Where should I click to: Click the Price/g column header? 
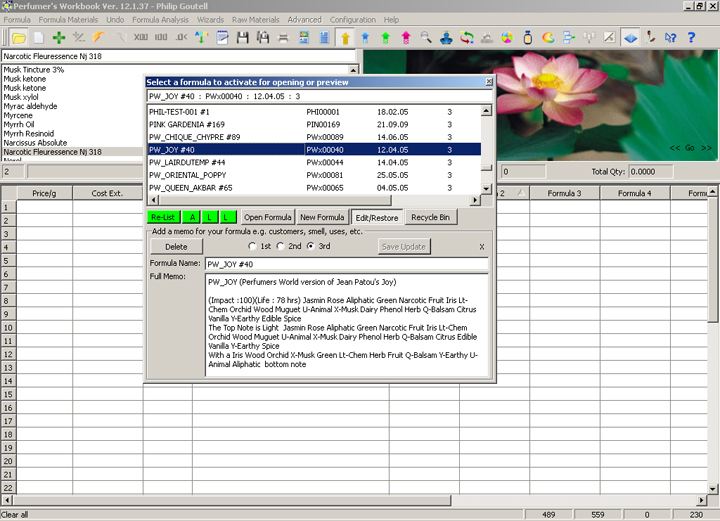[44, 193]
